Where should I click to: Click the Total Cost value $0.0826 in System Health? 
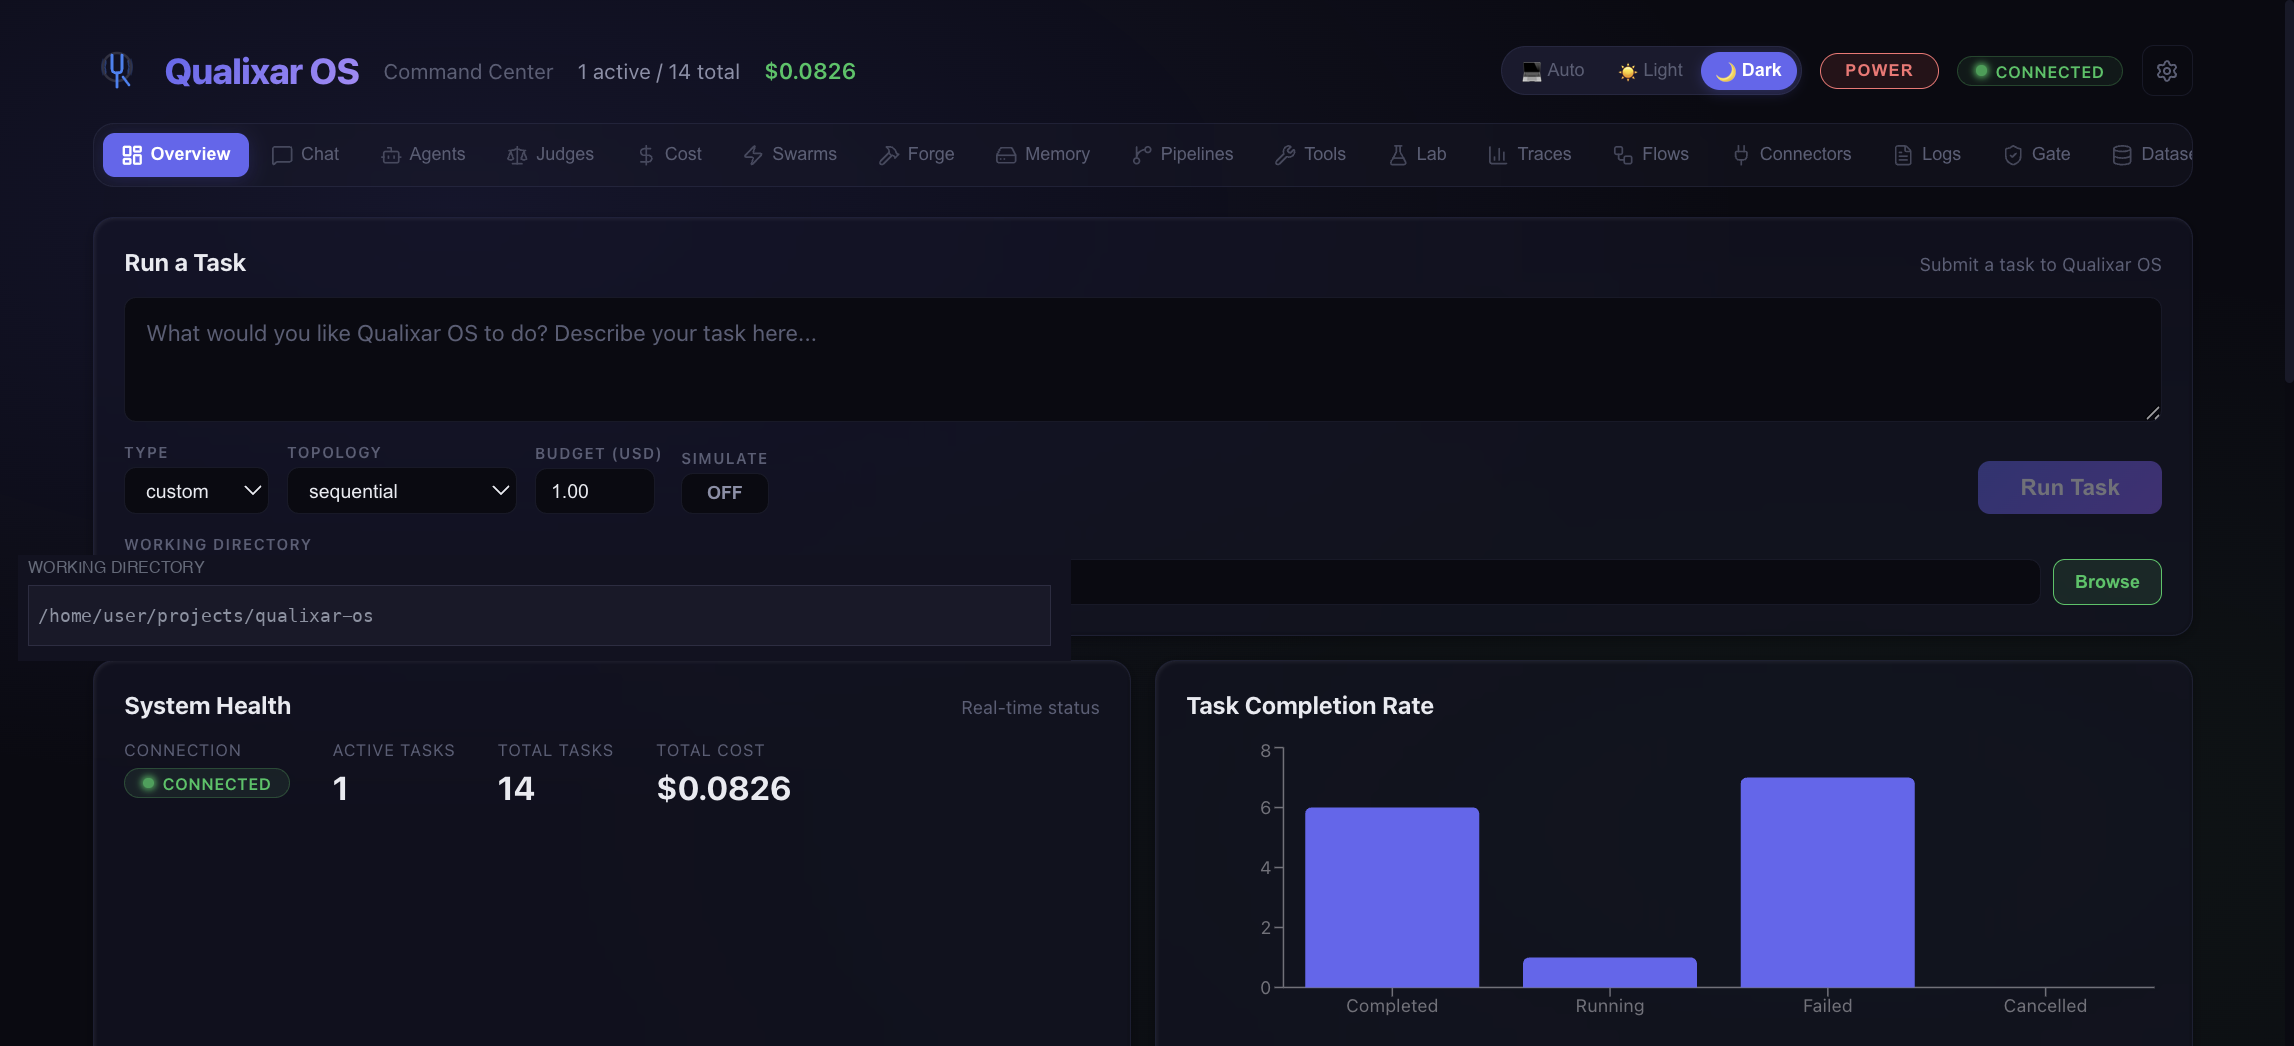[x=724, y=789]
